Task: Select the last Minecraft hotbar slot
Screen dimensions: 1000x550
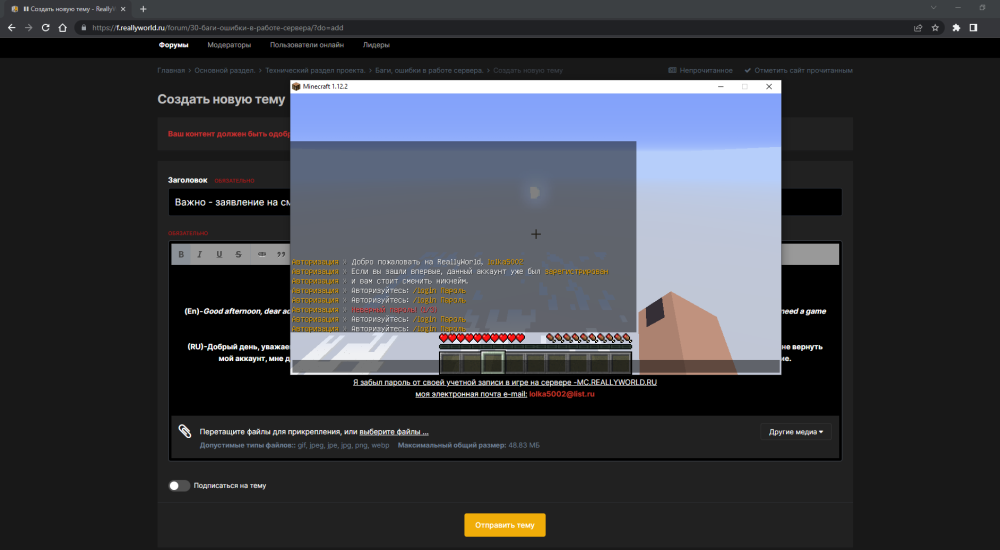Action: (621, 362)
